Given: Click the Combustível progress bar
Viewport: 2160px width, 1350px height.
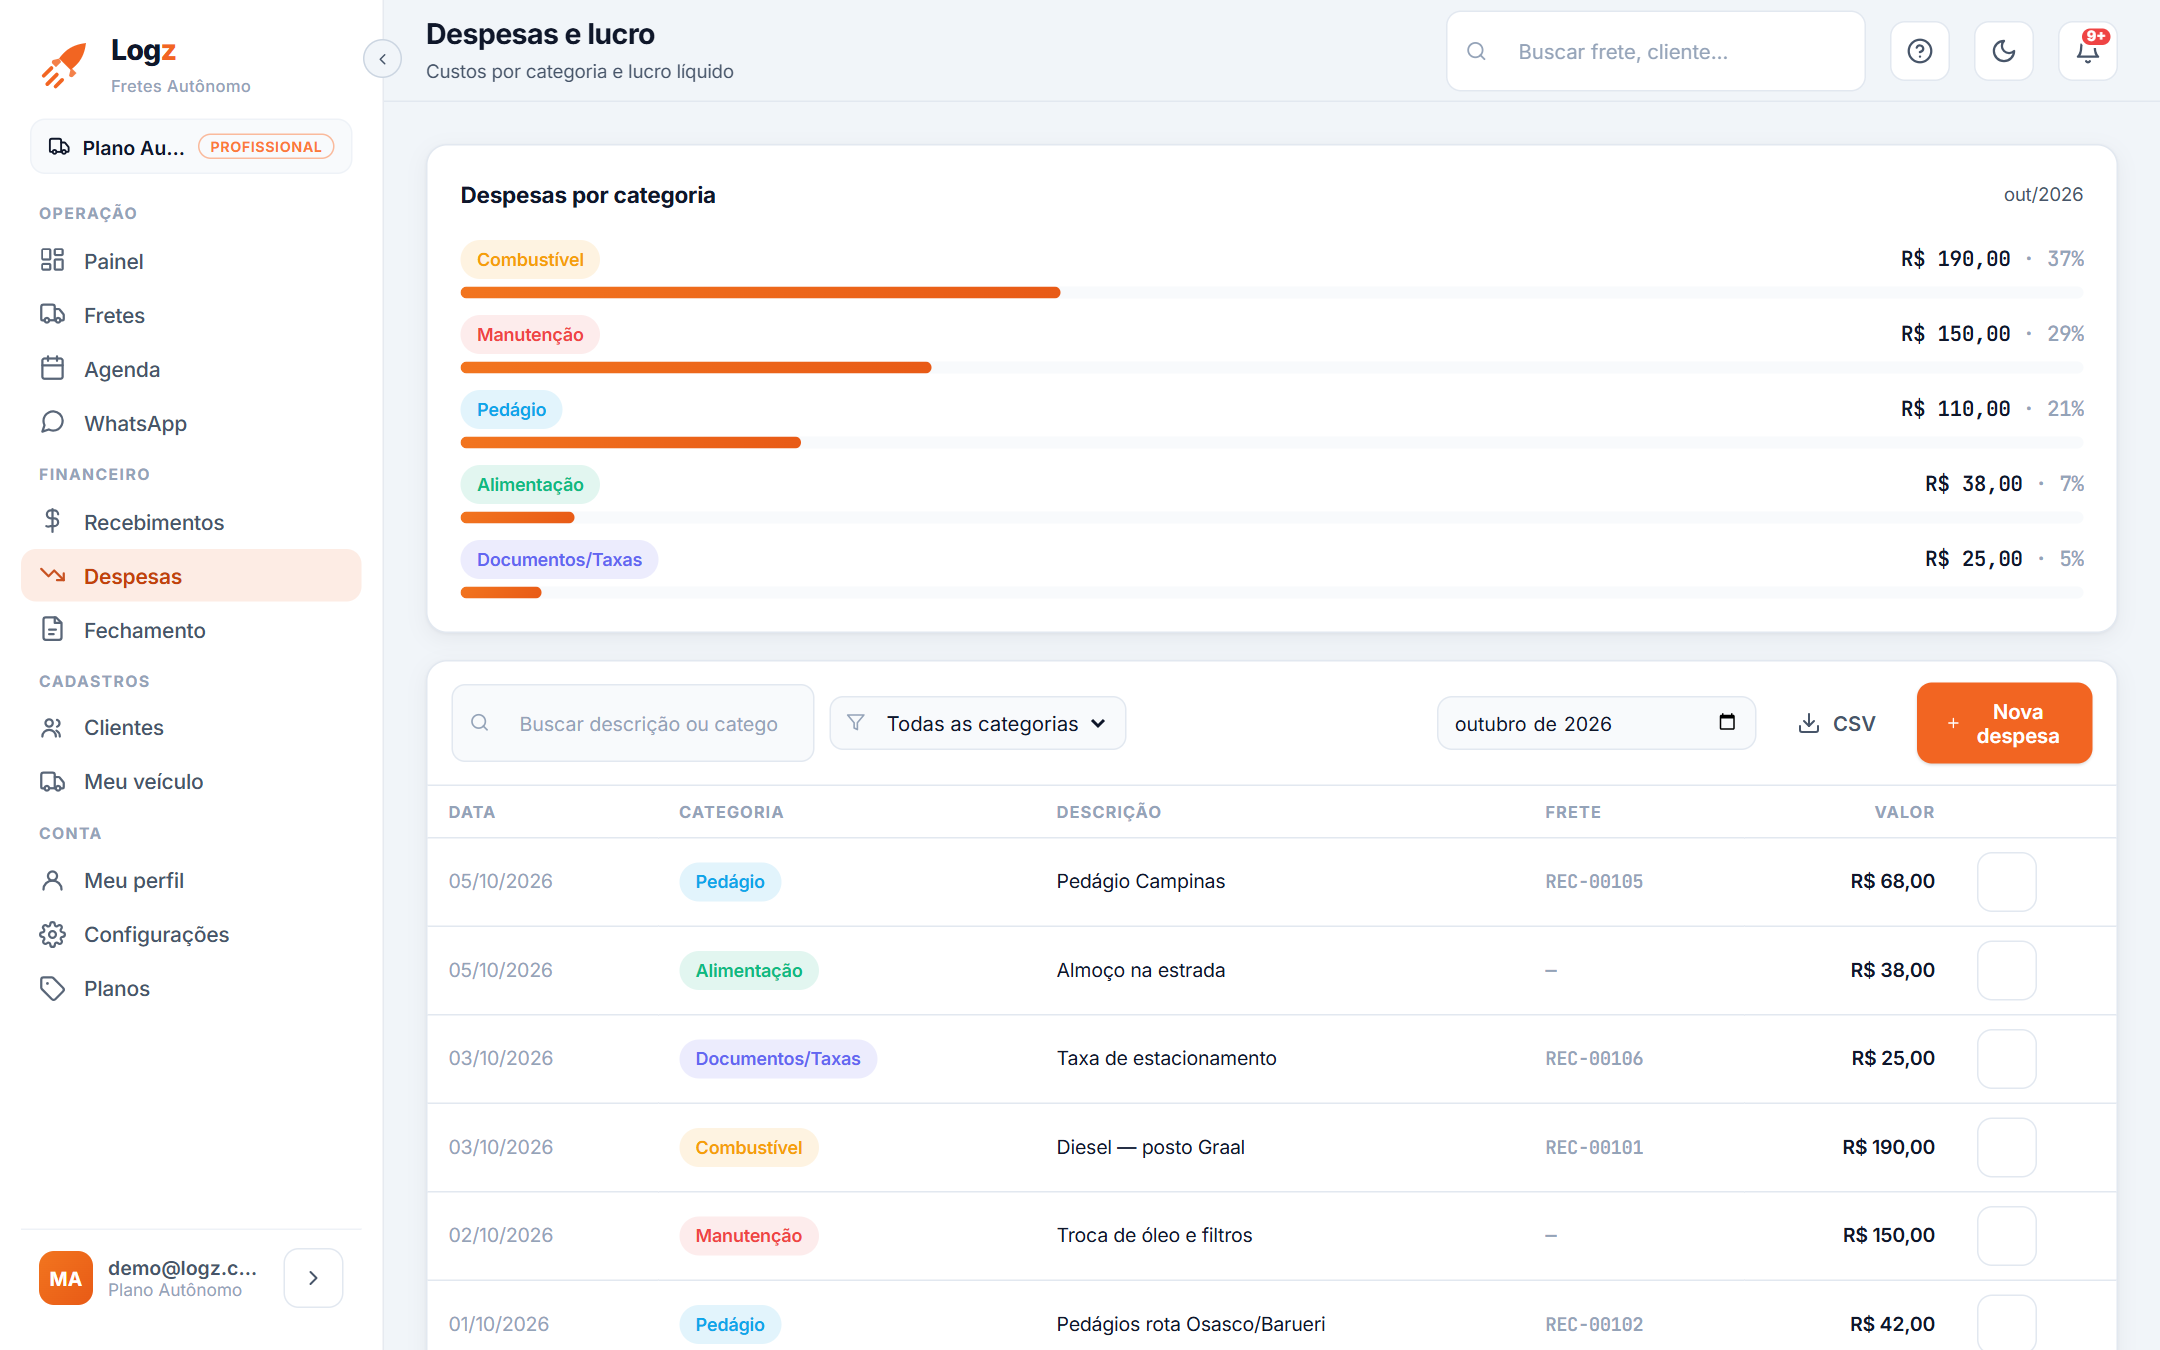Looking at the screenshot, I should pos(1272,292).
